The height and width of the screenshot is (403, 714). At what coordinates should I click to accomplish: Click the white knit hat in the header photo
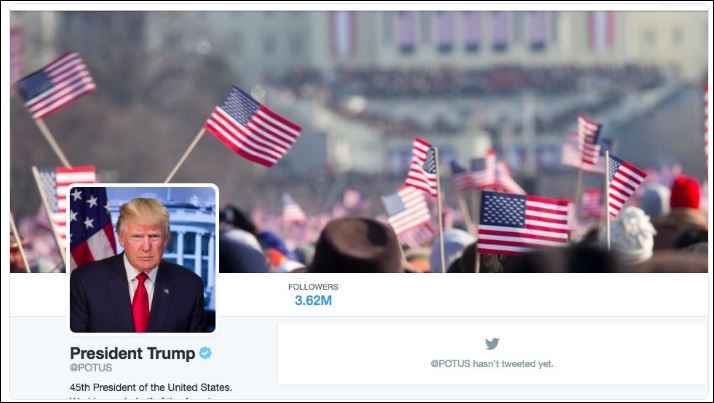[x=633, y=235]
